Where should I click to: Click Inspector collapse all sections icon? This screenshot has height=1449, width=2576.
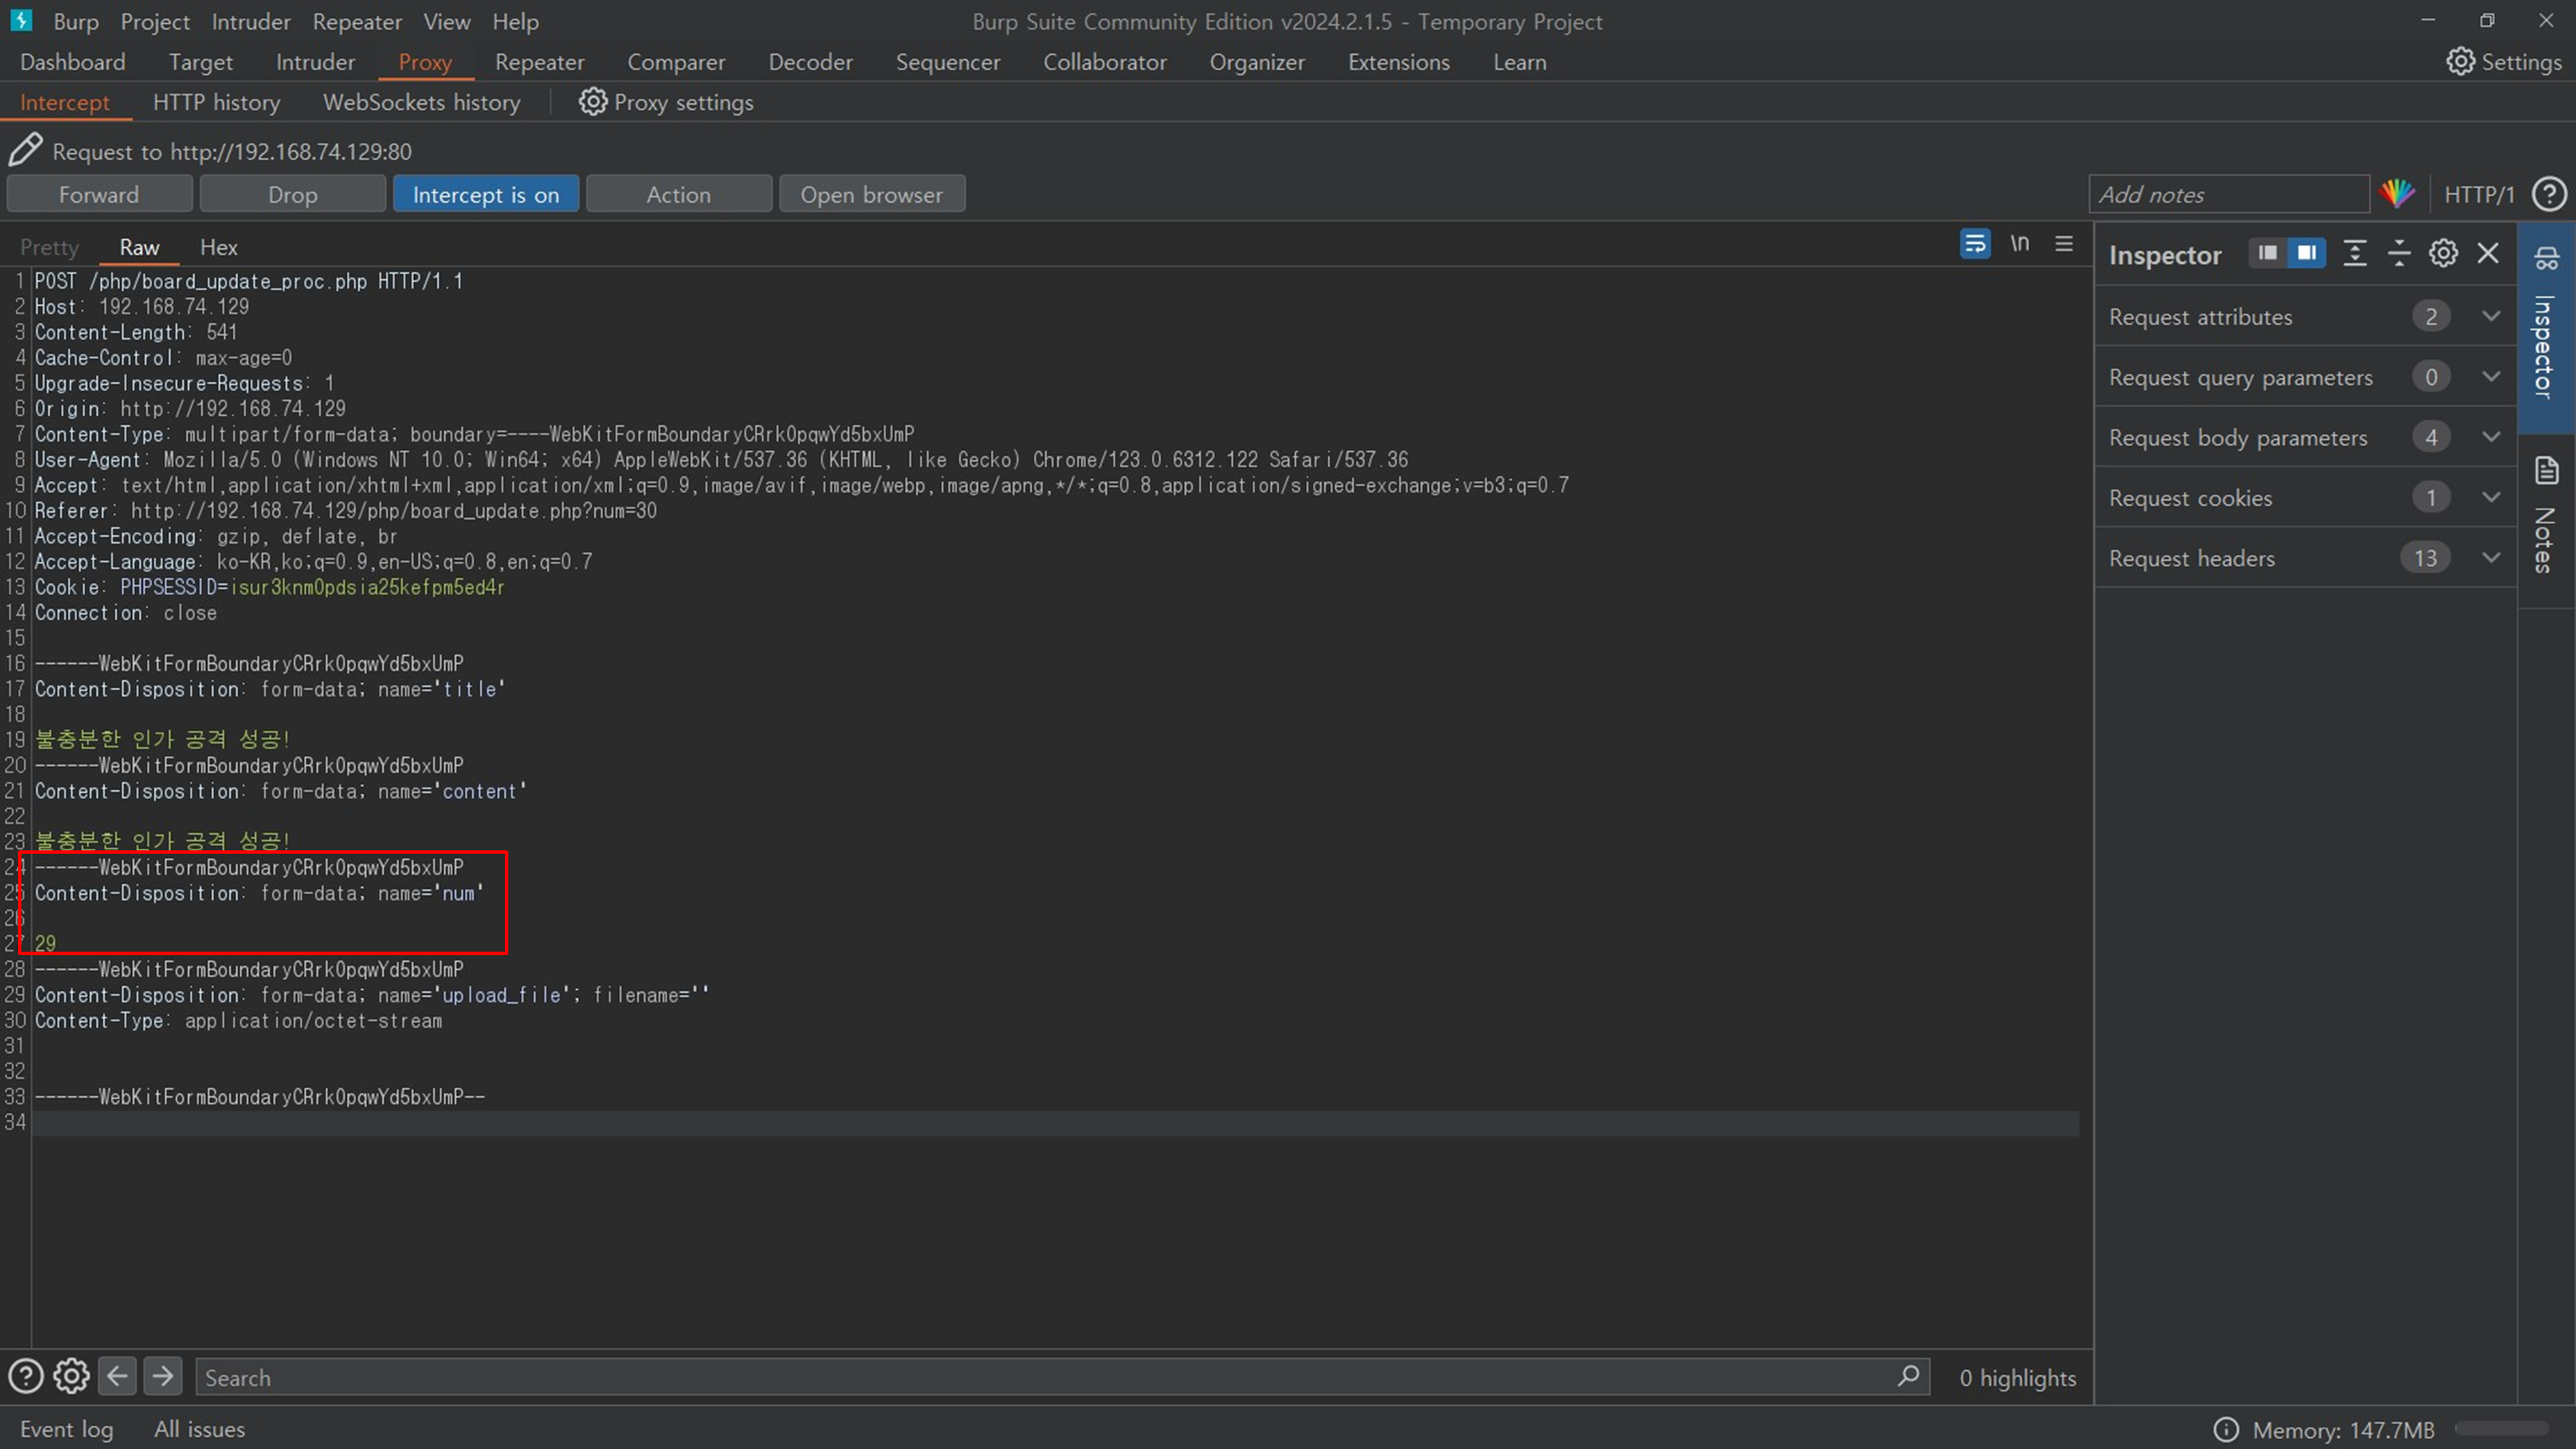coord(2399,253)
